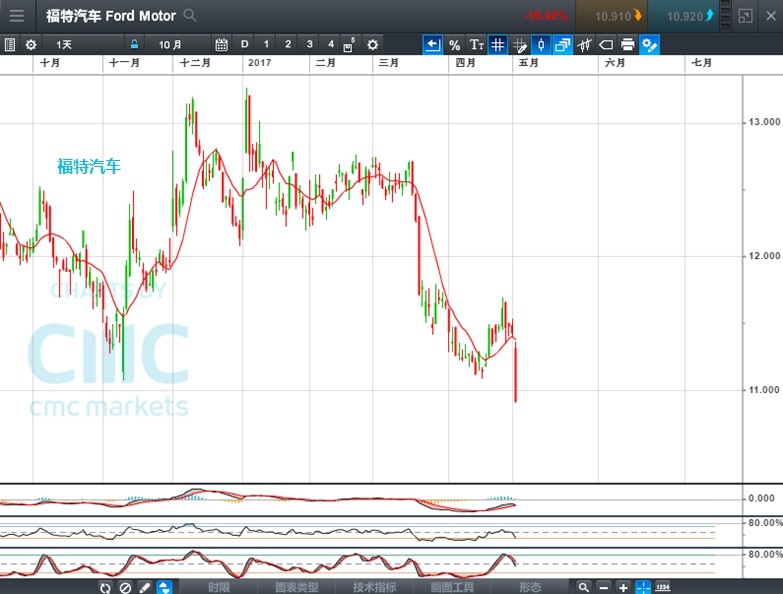Click the magnifier zoom icon at bottom
This screenshot has height=594, width=783.
tap(583, 587)
